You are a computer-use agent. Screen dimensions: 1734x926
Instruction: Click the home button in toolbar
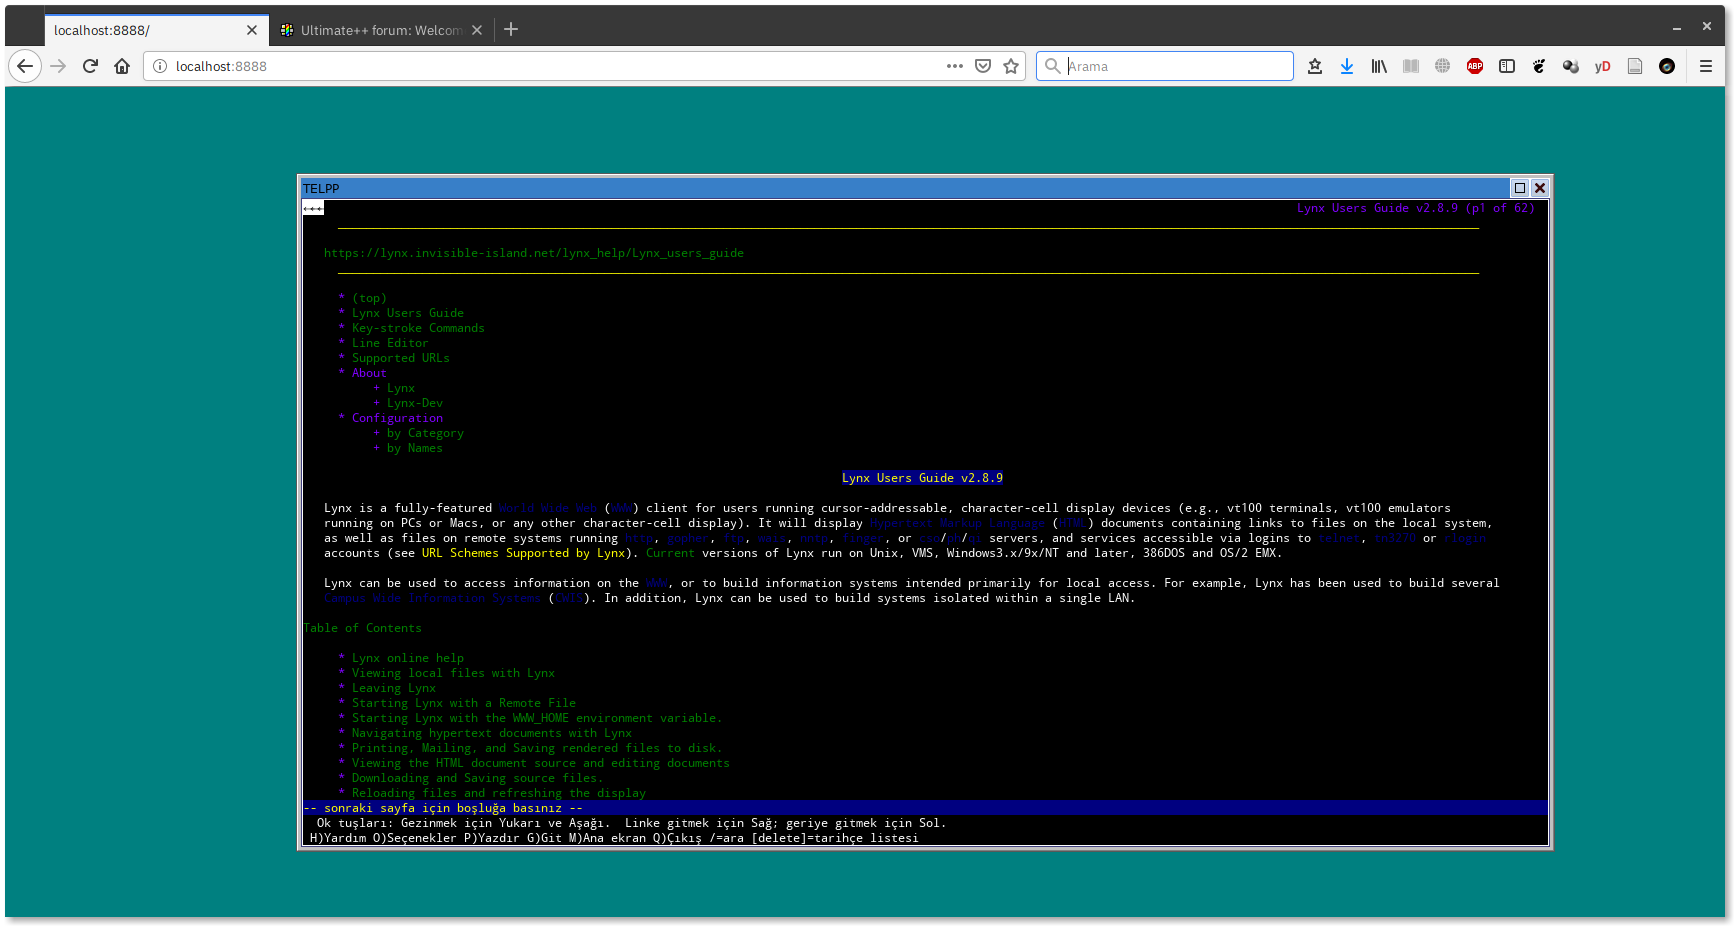[x=122, y=66]
